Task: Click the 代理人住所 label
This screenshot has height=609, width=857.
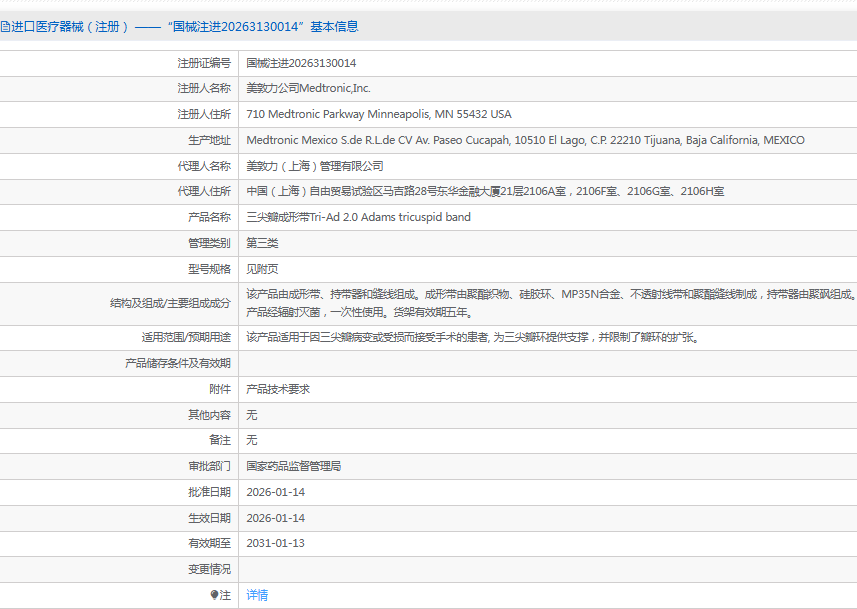Action: [204, 191]
